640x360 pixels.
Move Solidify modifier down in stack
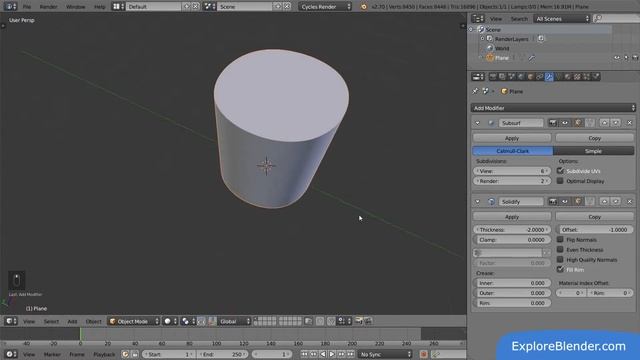(616, 202)
